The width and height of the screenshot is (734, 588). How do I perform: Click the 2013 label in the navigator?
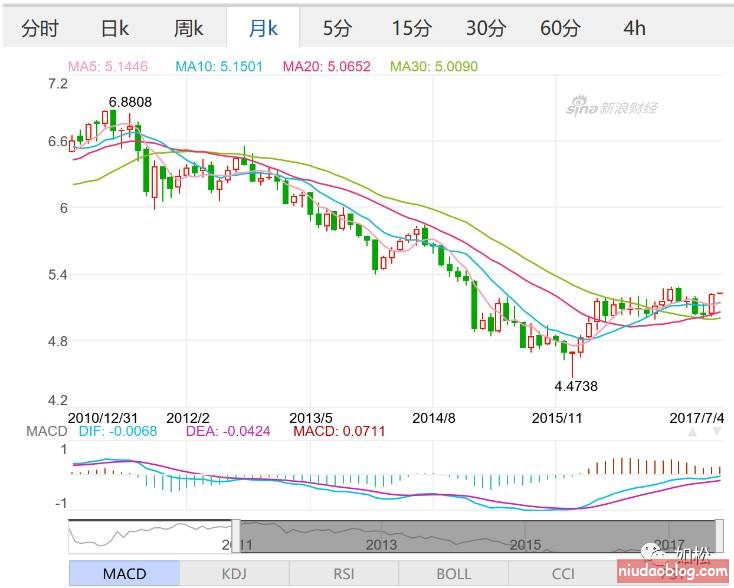pyautogui.click(x=382, y=544)
